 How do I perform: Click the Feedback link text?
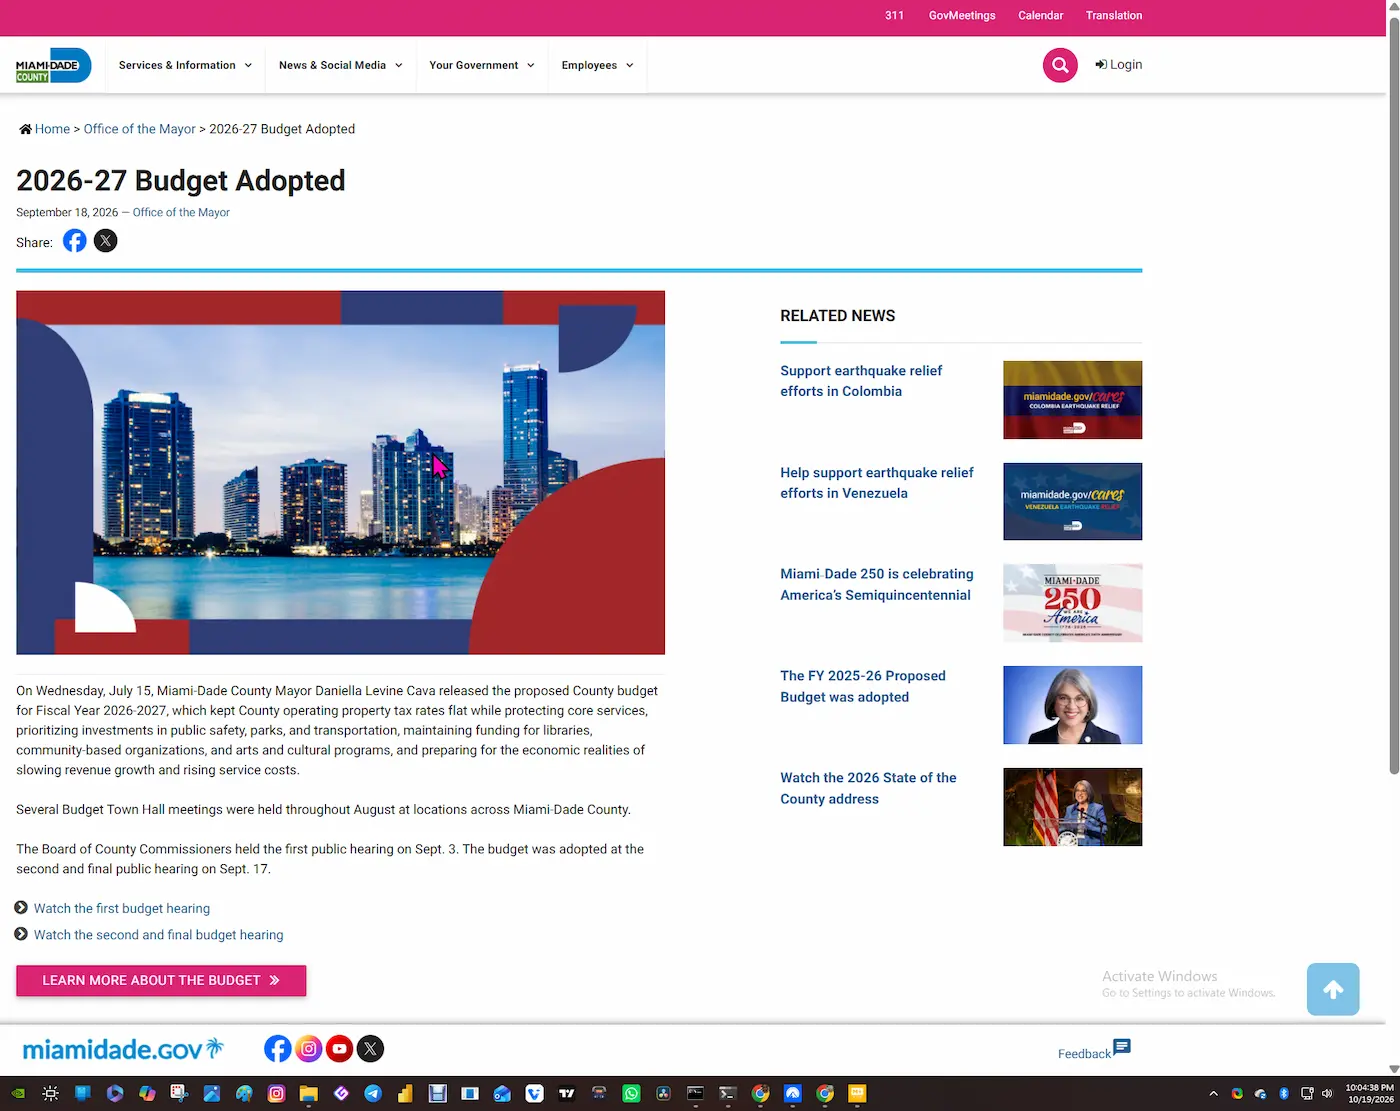1084,1054
